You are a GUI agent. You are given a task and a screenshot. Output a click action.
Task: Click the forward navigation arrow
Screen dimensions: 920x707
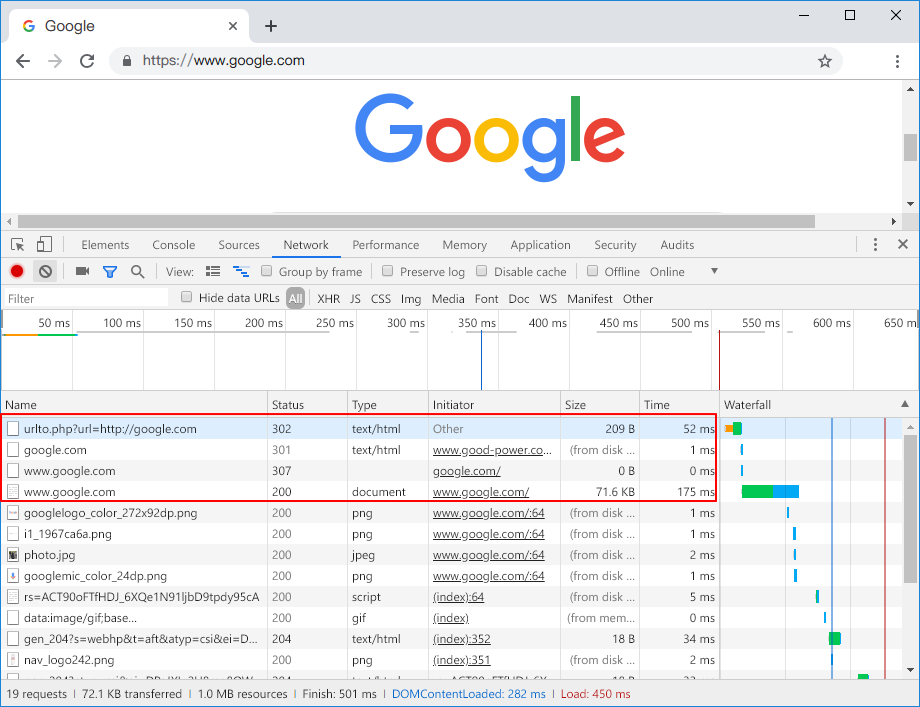tap(55, 61)
